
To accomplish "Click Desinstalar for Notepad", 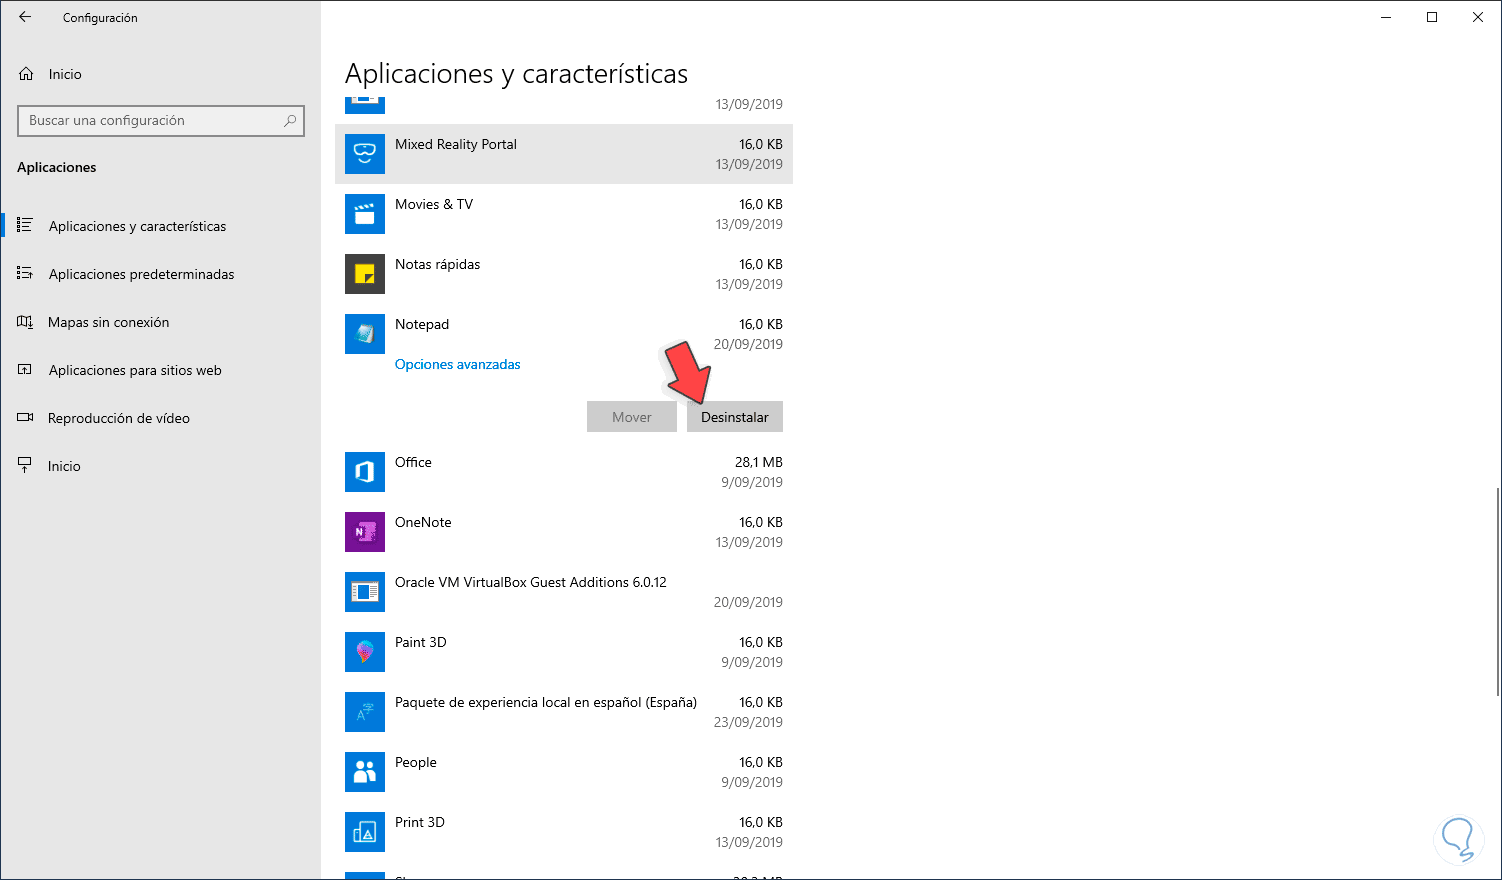I will click(x=735, y=417).
